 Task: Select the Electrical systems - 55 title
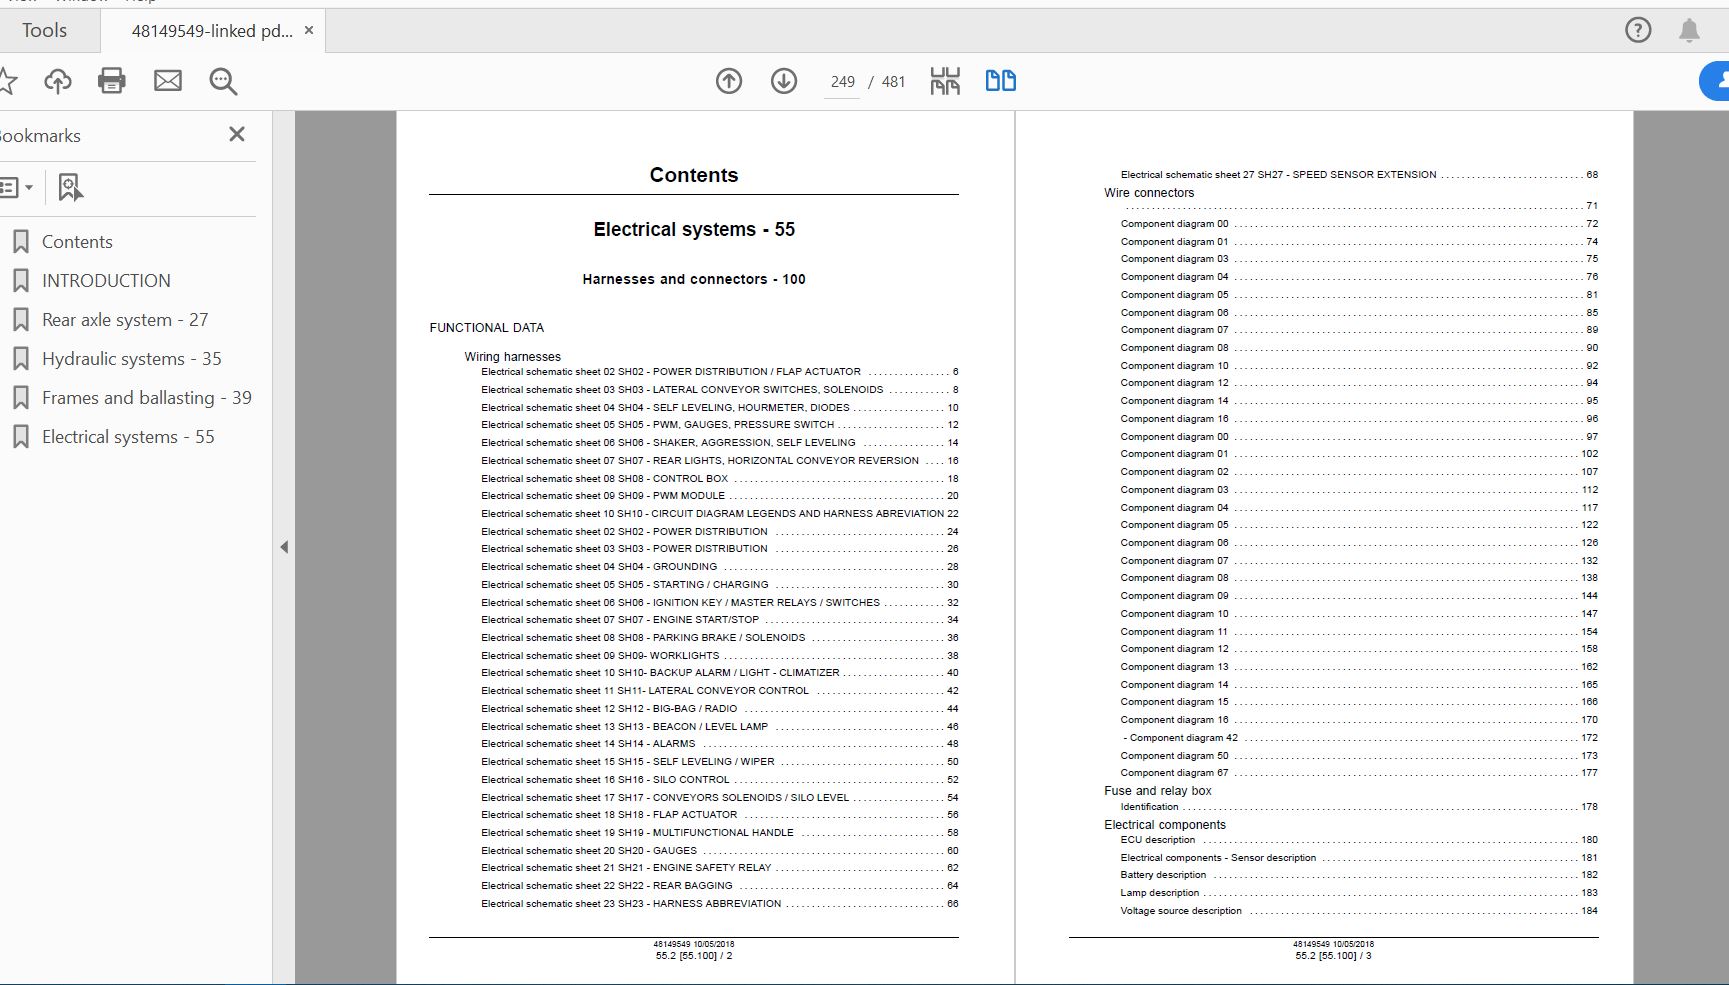click(x=694, y=230)
